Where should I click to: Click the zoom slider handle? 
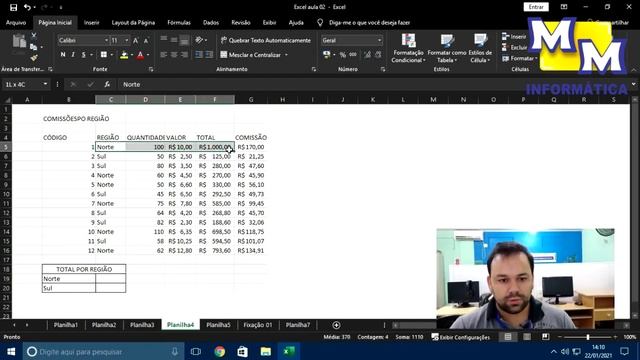pyautogui.click(x=588, y=337)
